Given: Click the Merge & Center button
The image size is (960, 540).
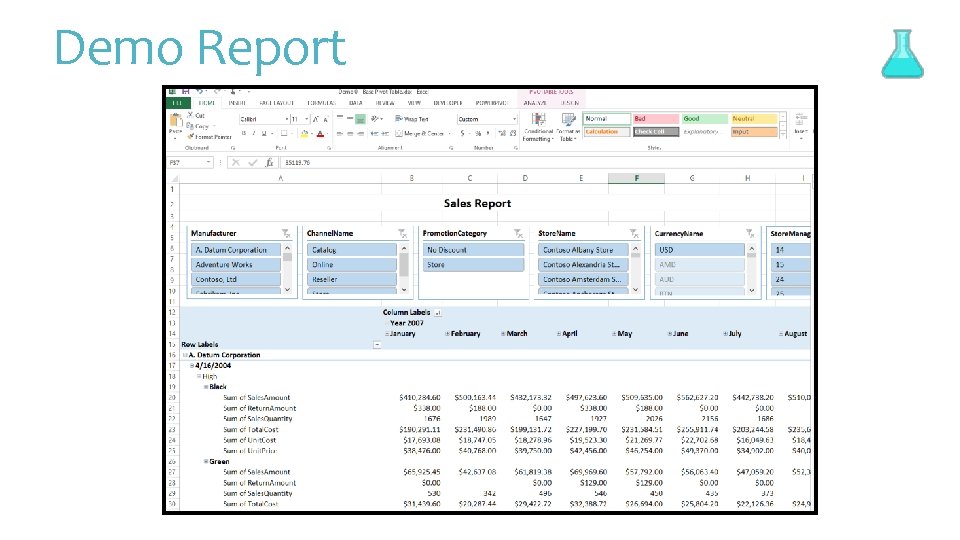Looking at the screenshot, I should [x=419, y=133].
